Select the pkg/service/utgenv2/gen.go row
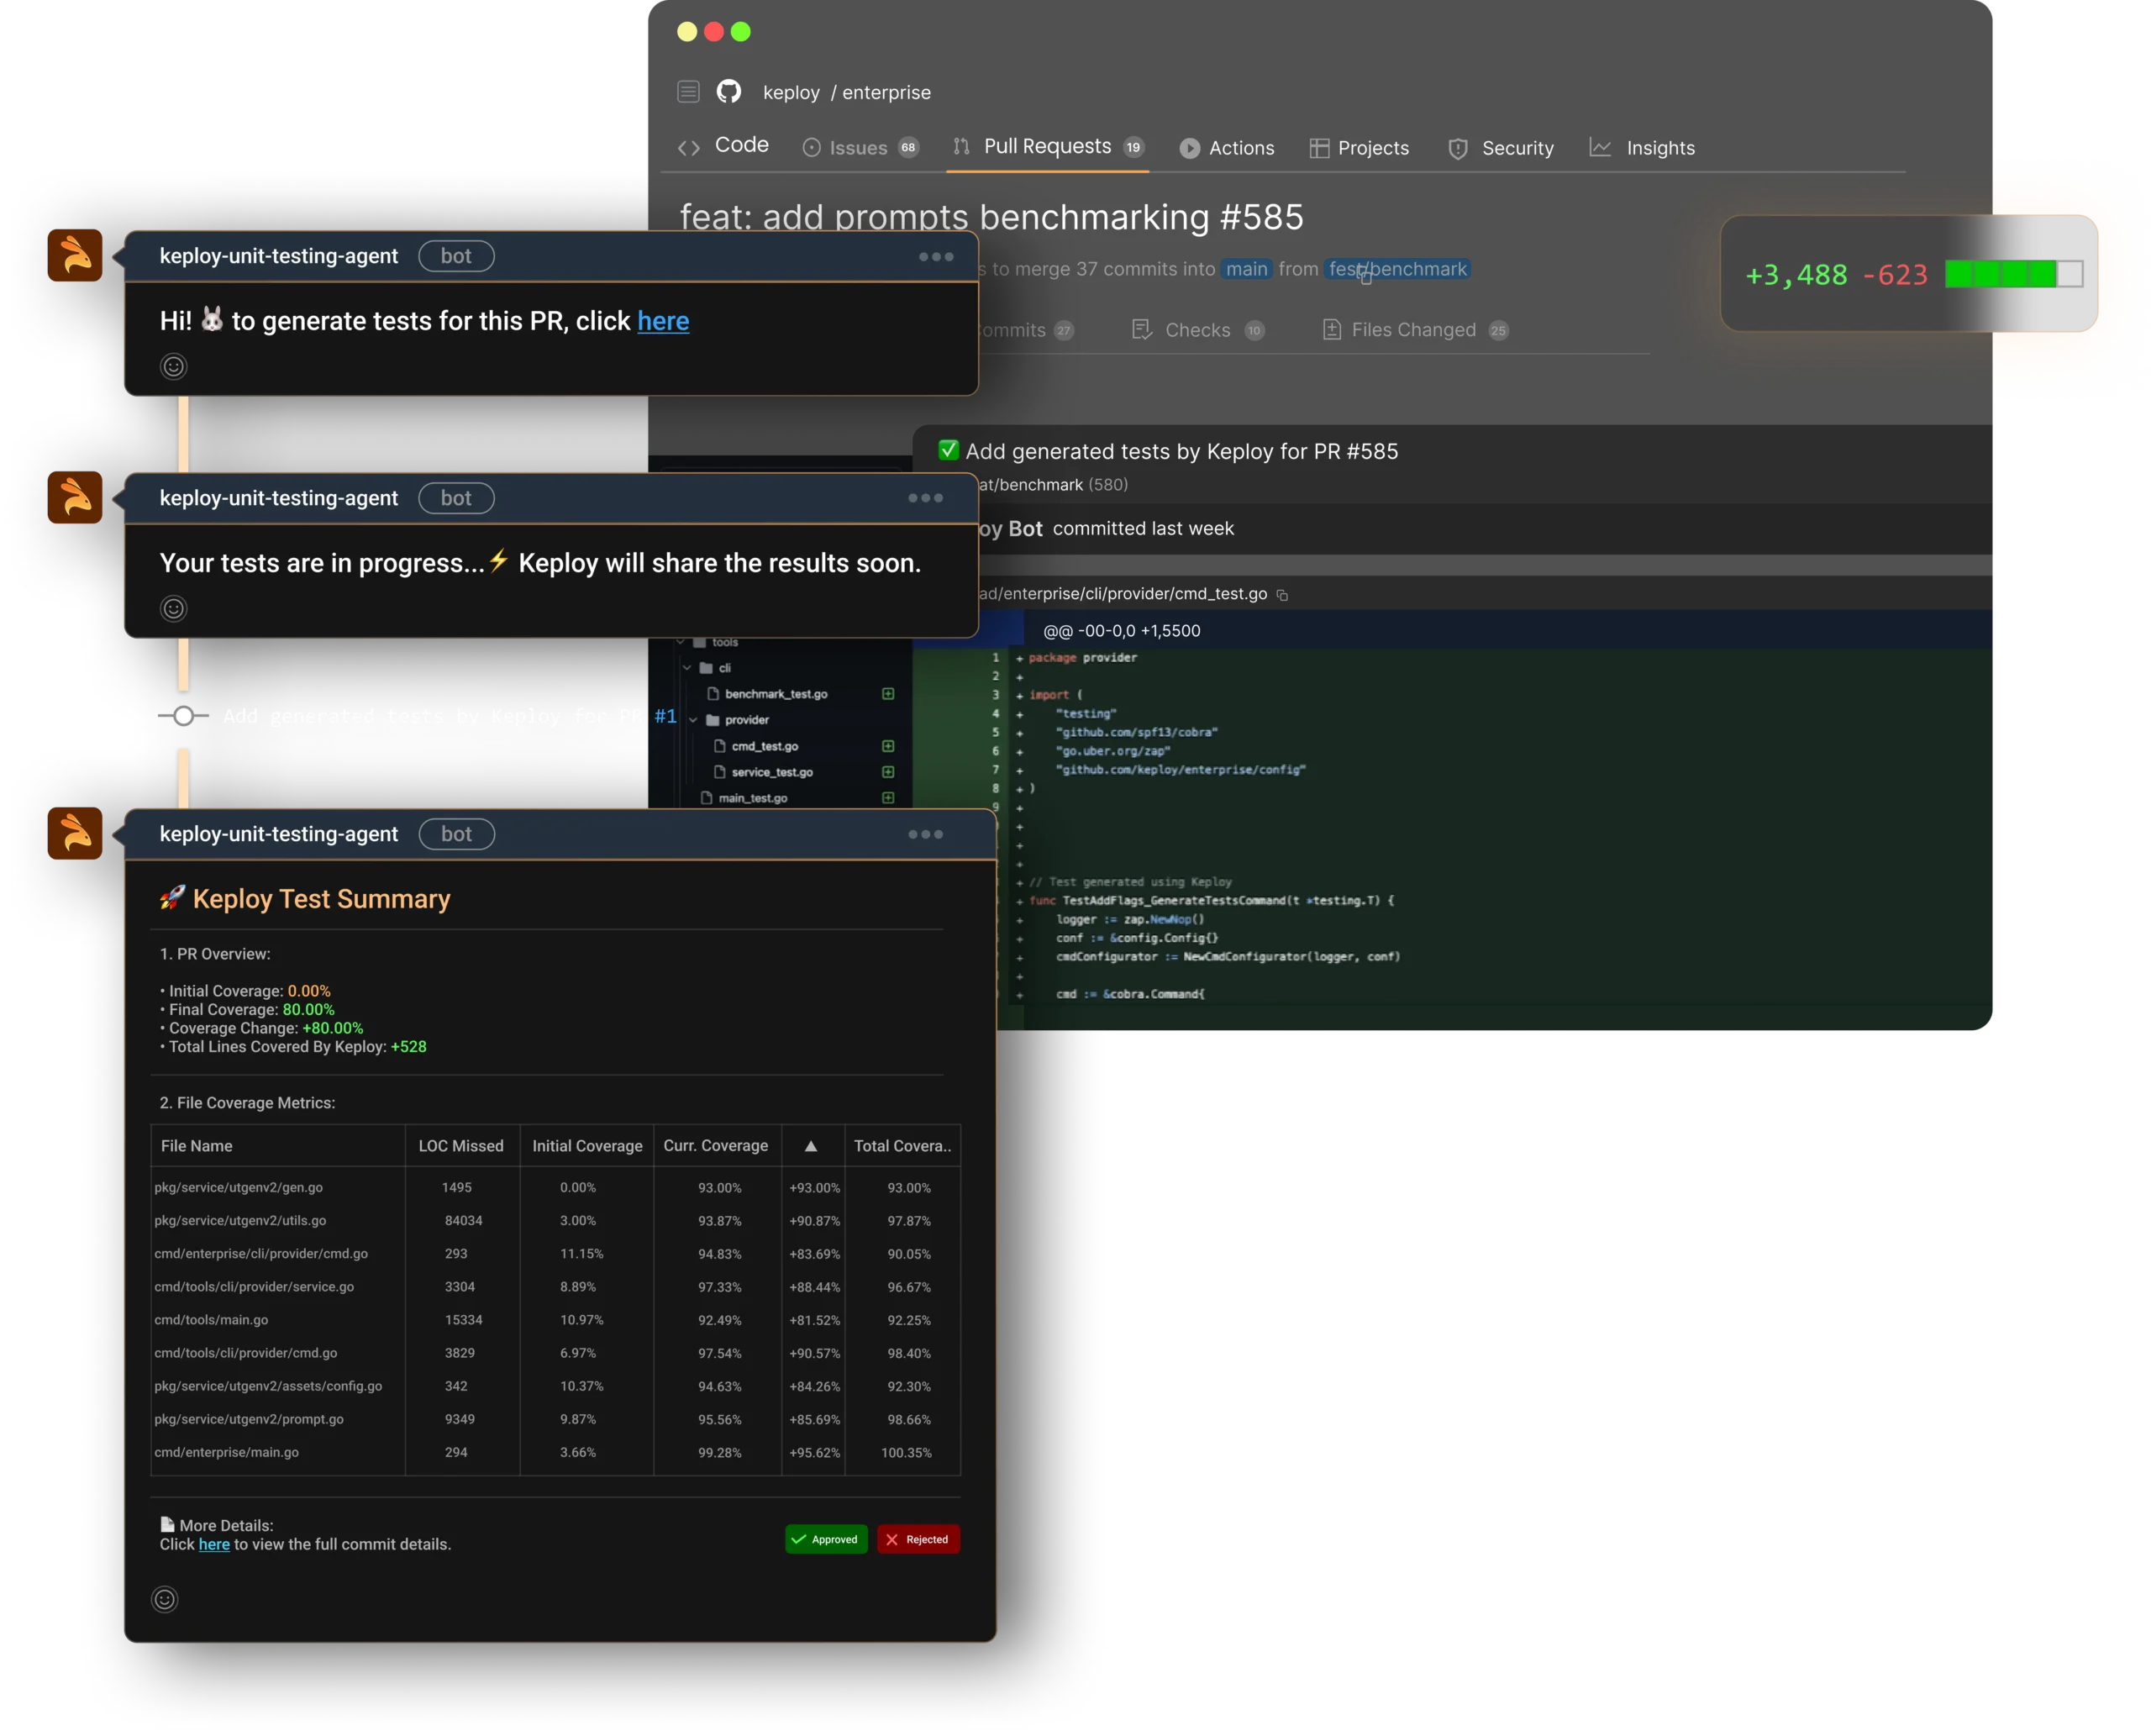The image size is (2151, 1736). tap(555, 1188)
